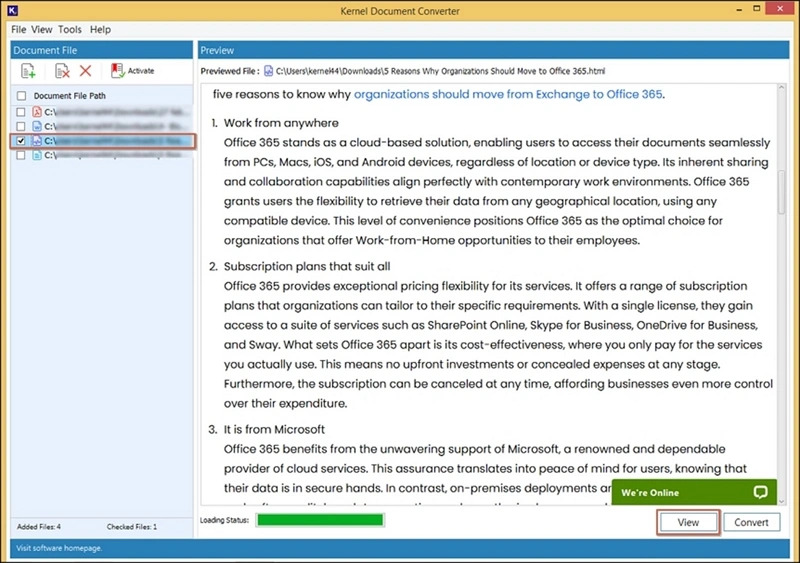
Task: Click the Add document file icon
Action: [x=28, y=71]
